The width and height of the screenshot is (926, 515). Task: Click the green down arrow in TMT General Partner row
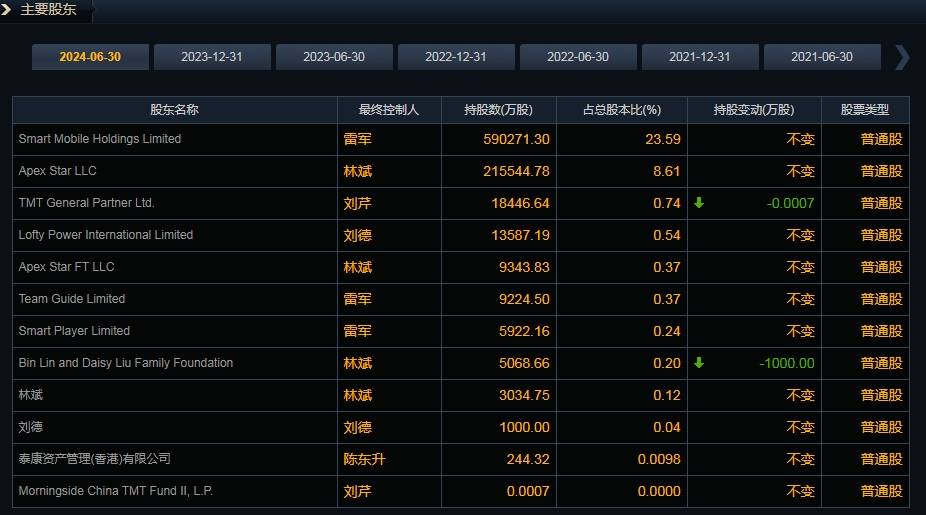(699, 203)
